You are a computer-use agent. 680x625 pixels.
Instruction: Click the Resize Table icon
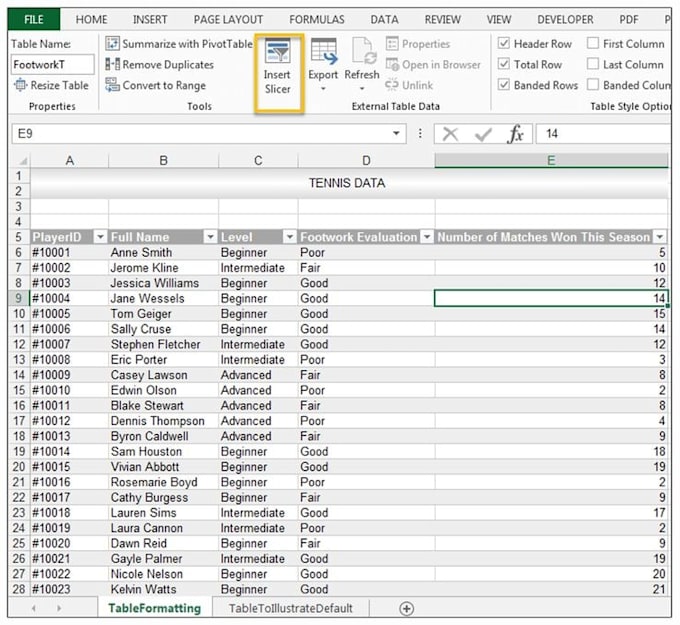click(x=22, y=86)
